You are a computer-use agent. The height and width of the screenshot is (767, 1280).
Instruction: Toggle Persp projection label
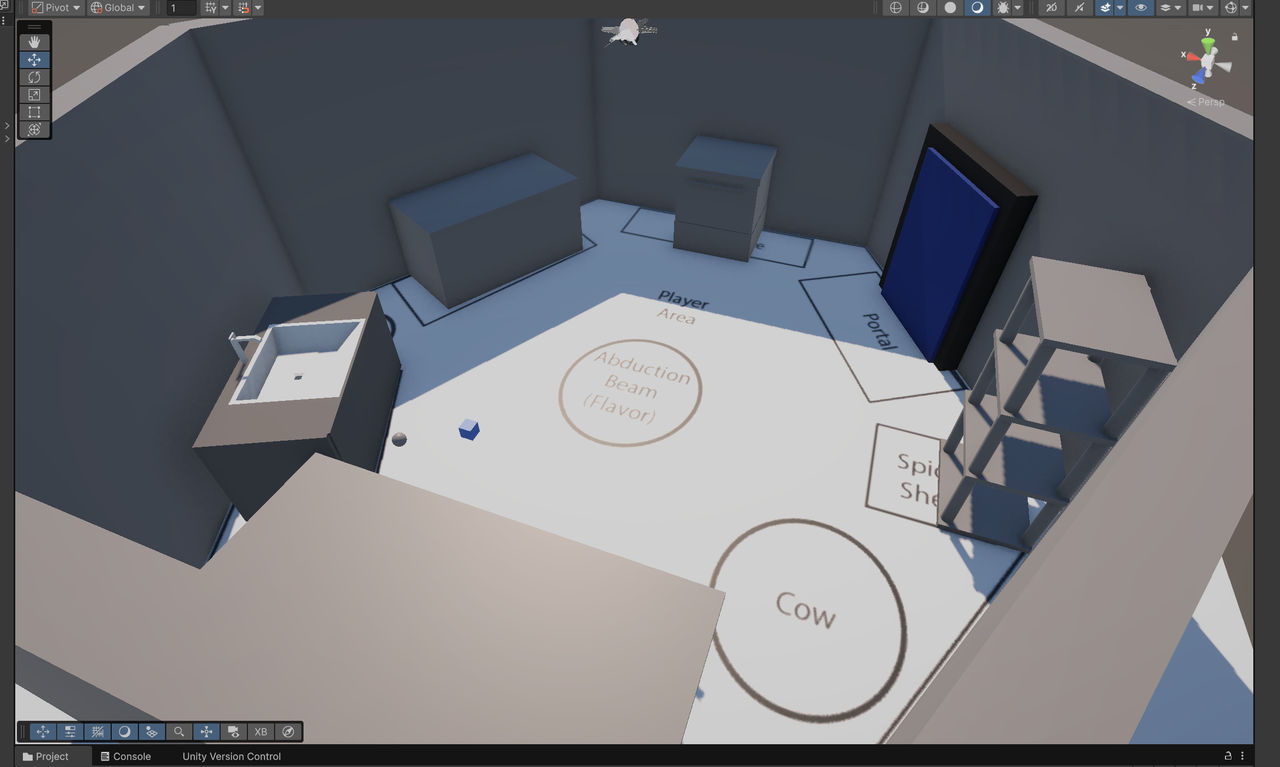click(1206, 102)
